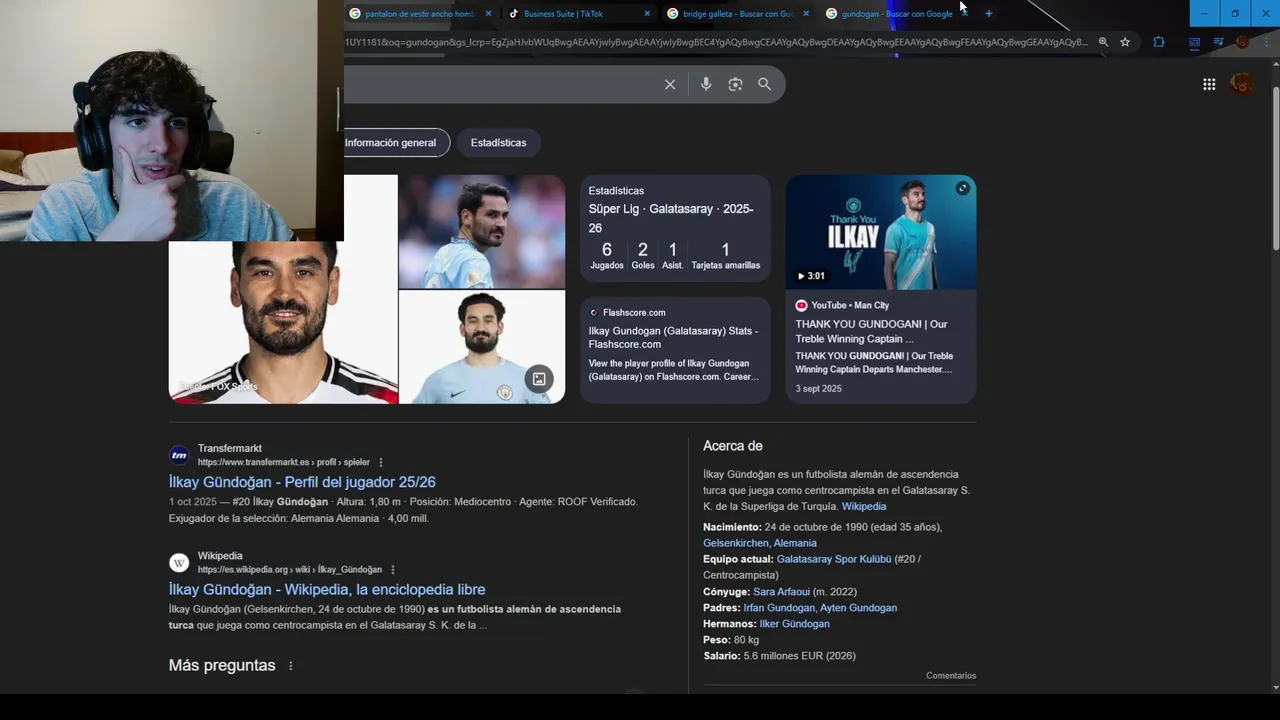Screen dimensions: 1280x720
Task: Click the Wikipedia site favicon
Action: (x=179, y=562)
